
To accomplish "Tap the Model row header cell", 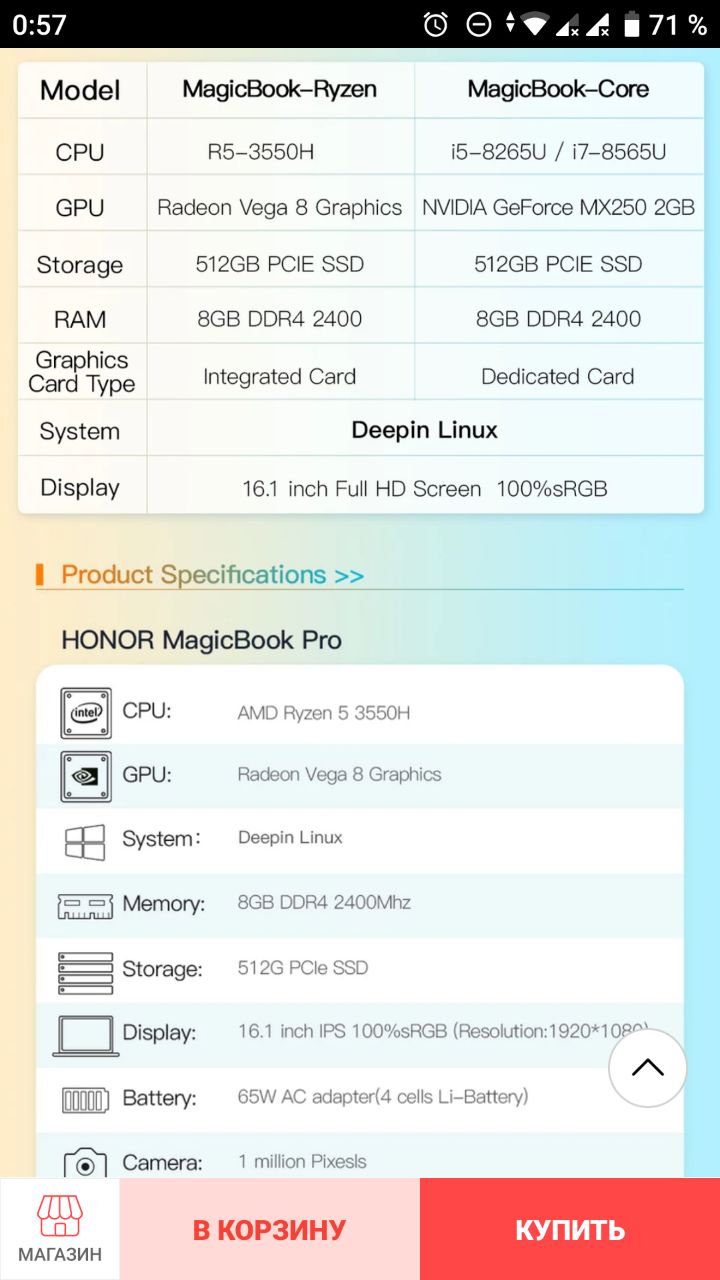I will 80,90.
